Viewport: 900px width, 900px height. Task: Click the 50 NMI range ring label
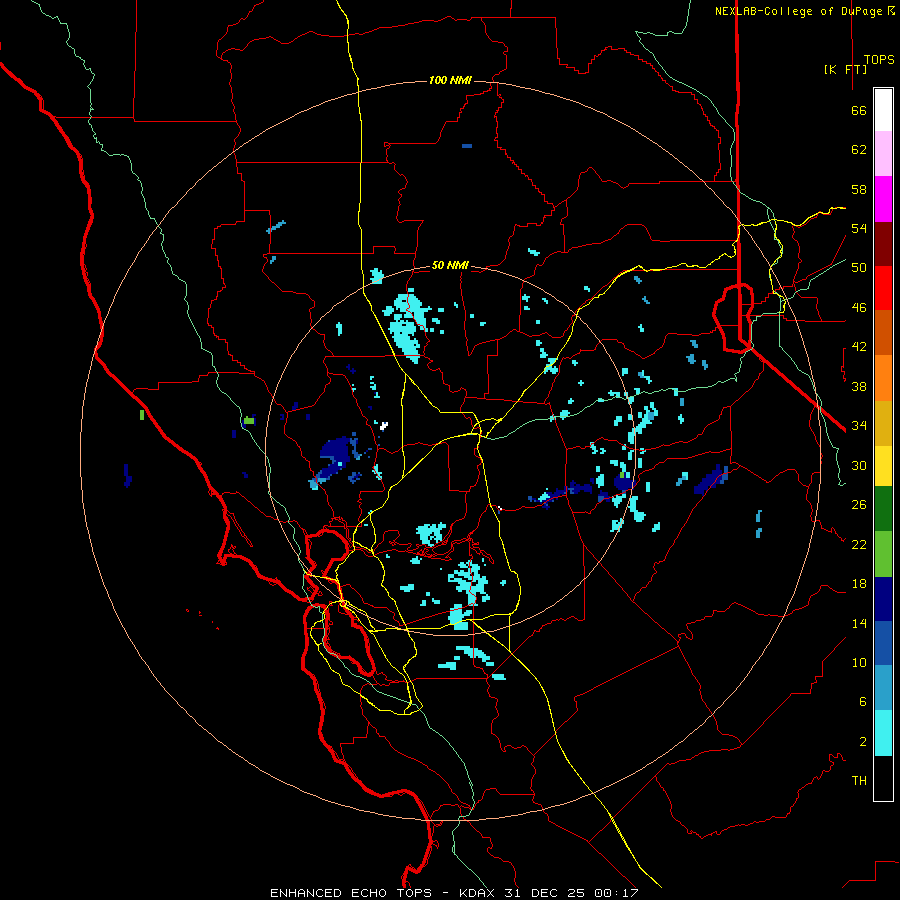click(x=450, y=265)
